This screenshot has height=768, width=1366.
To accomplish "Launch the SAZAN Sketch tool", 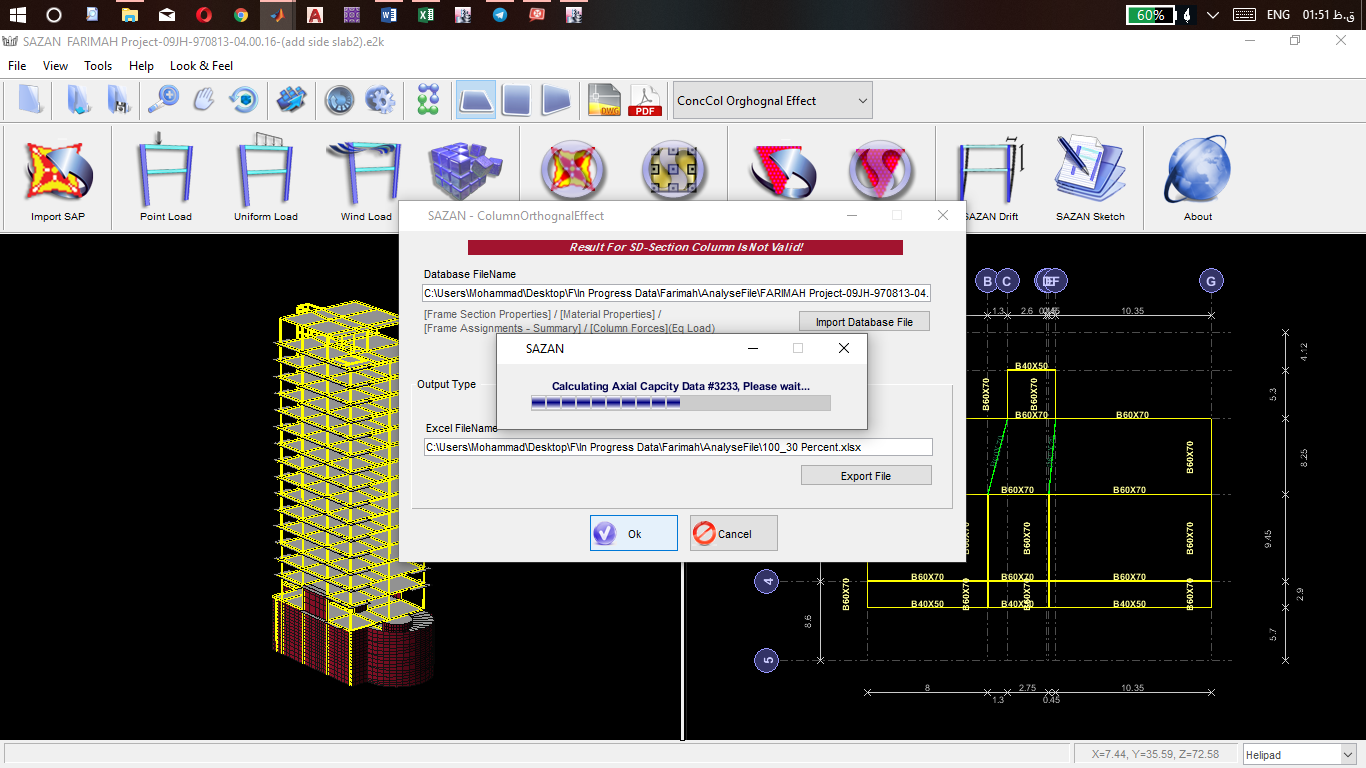I will (1090, 173).
